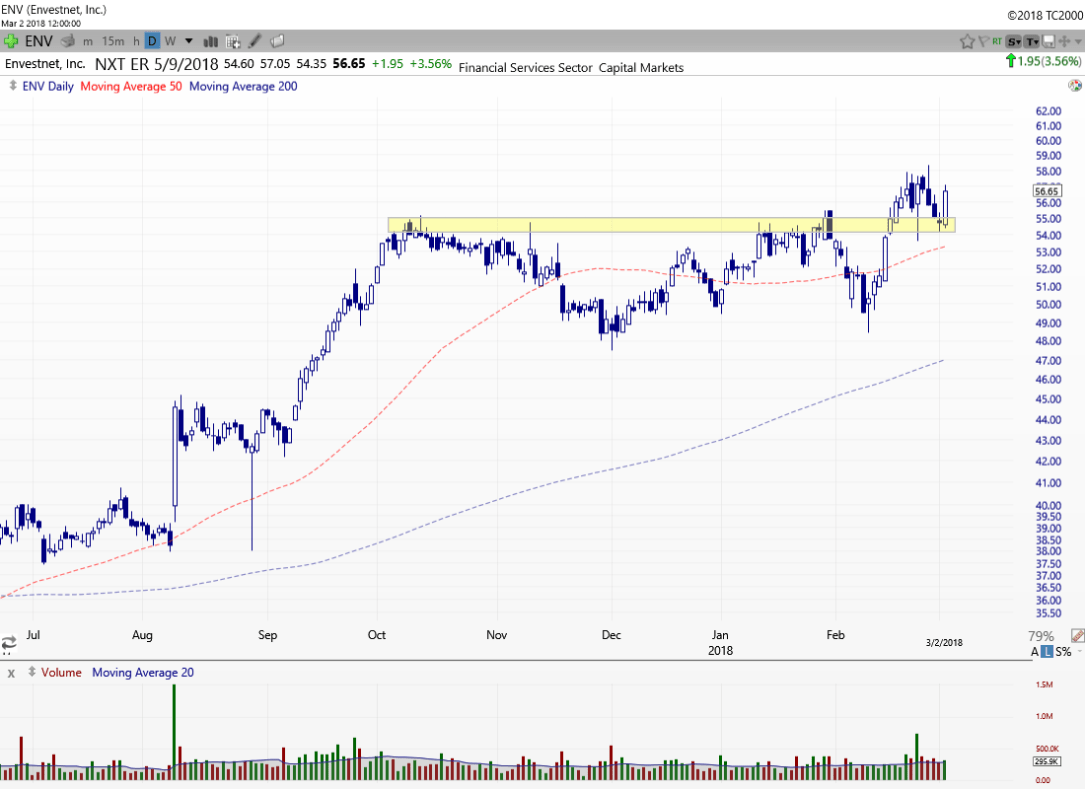The height and width of the screenshot is (789, 1085).
Task: Click the news printer icon next to ENV
Action: click(68, 41)
